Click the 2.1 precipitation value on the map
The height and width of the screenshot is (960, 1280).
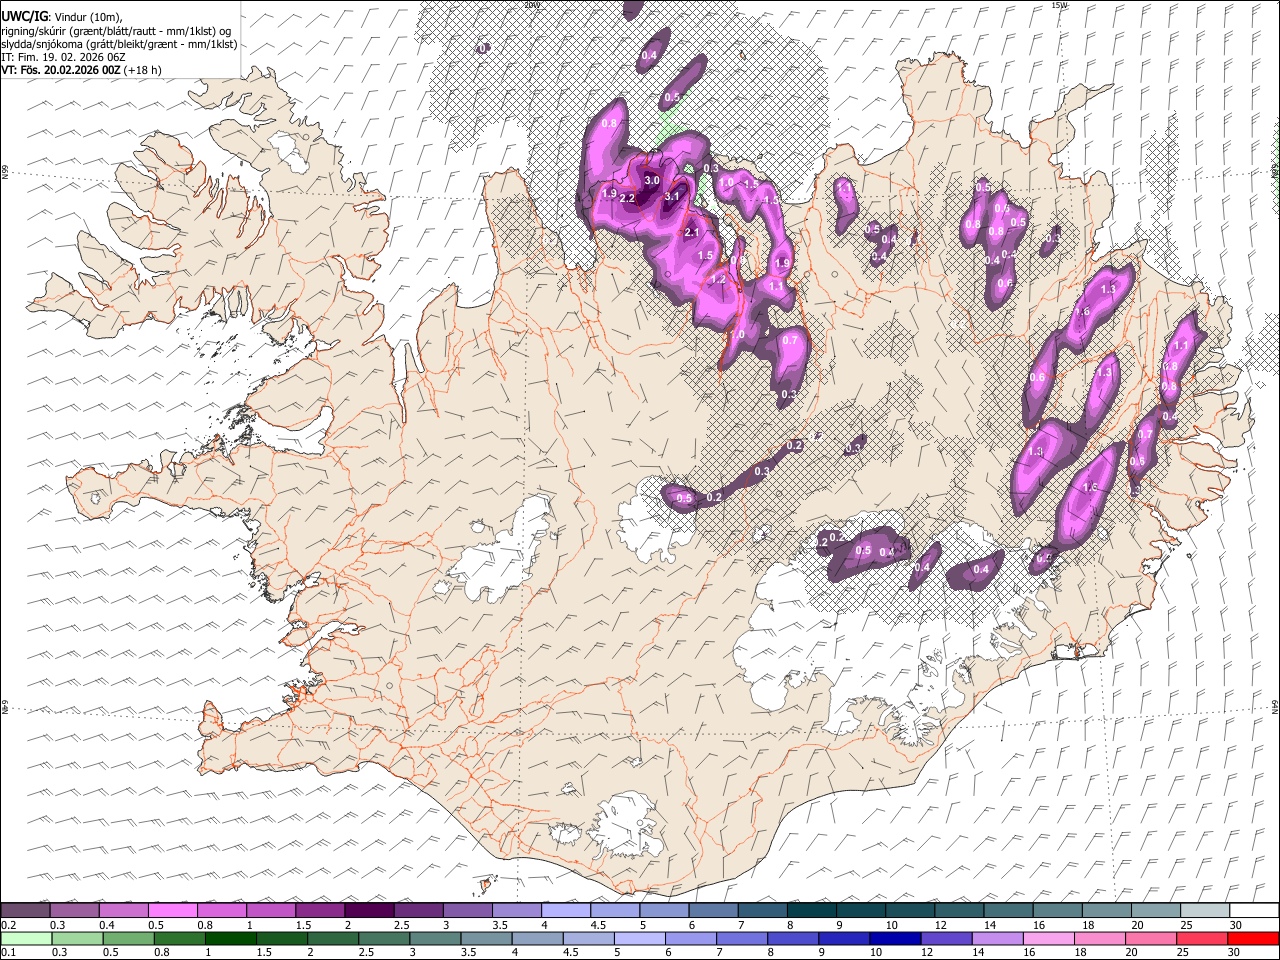click(690, 232)
